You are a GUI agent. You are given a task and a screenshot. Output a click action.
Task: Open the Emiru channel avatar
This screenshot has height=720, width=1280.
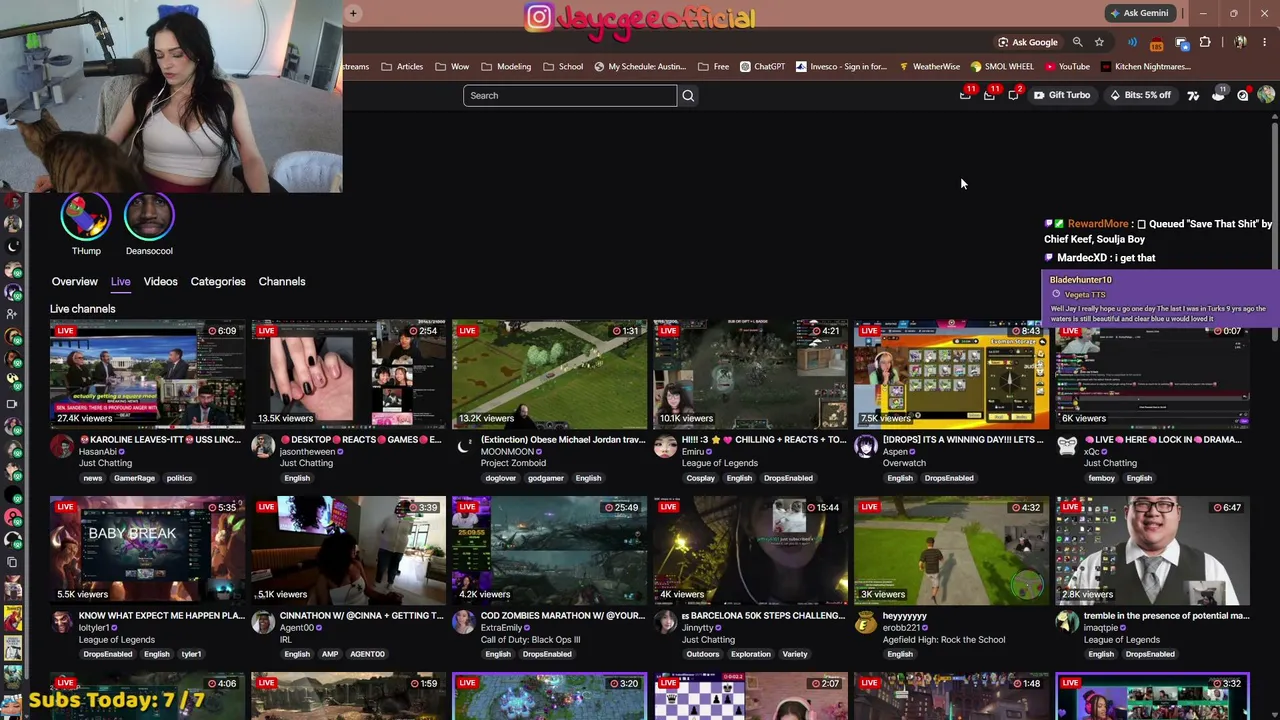(x=665, y=446)
